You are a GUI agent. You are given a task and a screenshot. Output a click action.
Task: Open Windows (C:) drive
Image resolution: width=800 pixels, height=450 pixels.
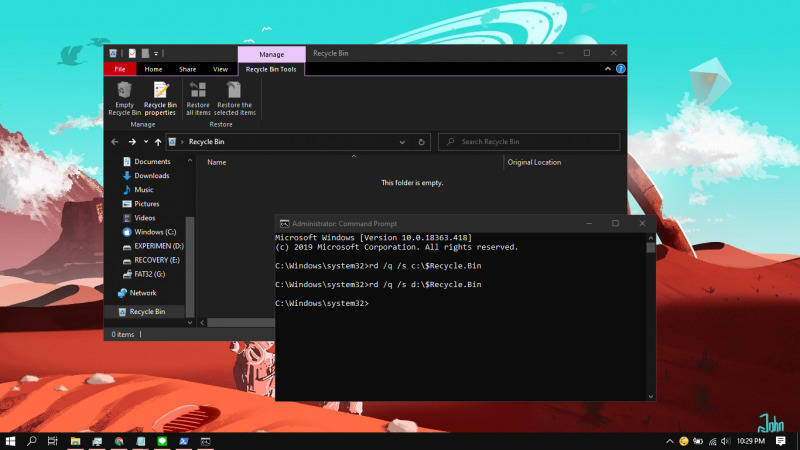point(149,232)
